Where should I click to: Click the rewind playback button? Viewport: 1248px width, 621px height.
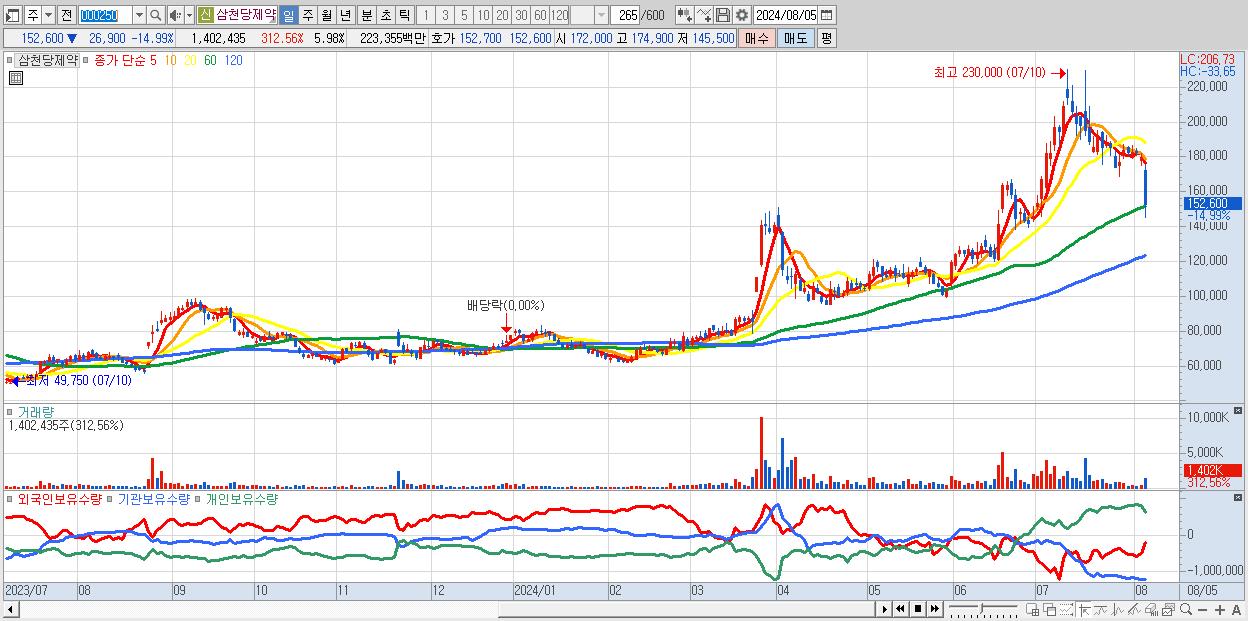pos(900,609)
